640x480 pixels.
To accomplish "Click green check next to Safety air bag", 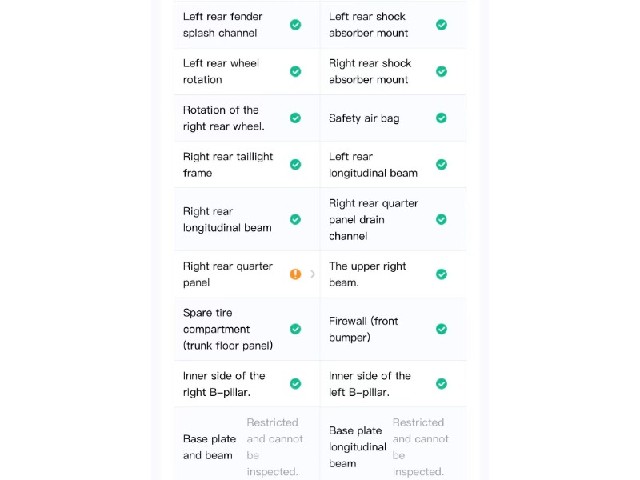I will (x=441, y=118).
